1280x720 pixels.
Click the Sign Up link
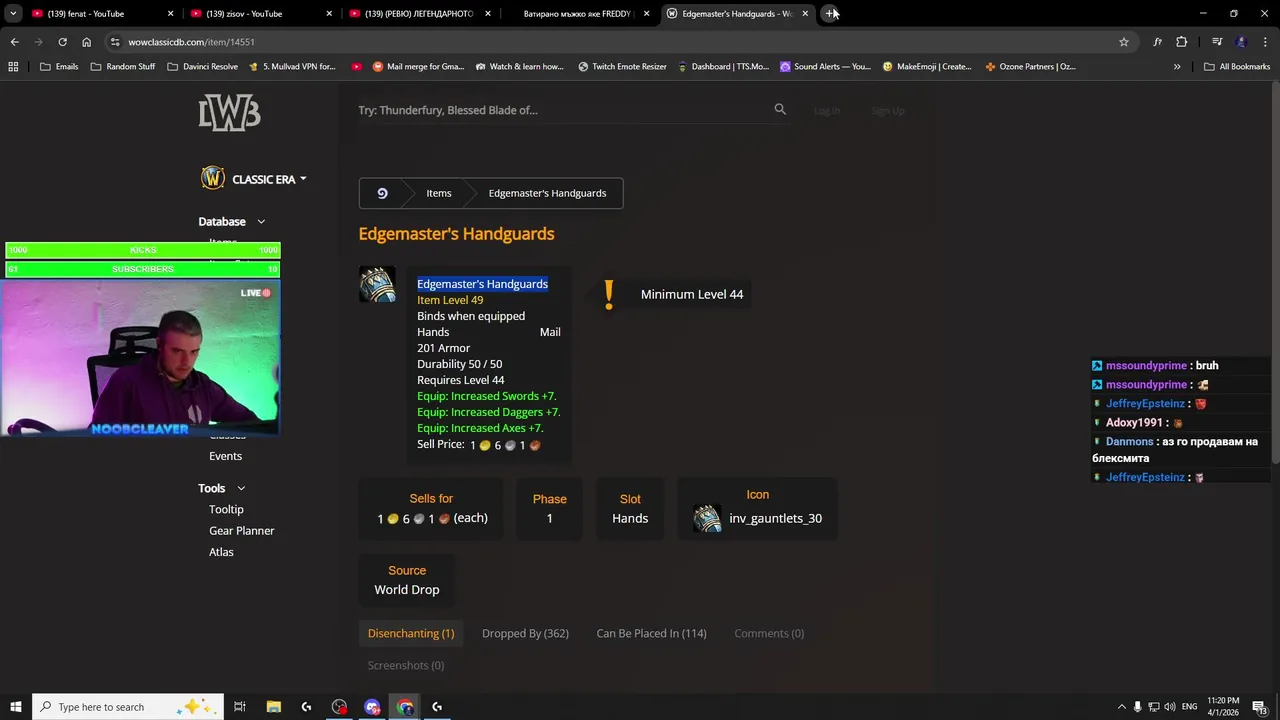pyautogui.click(x=888, y=110)
